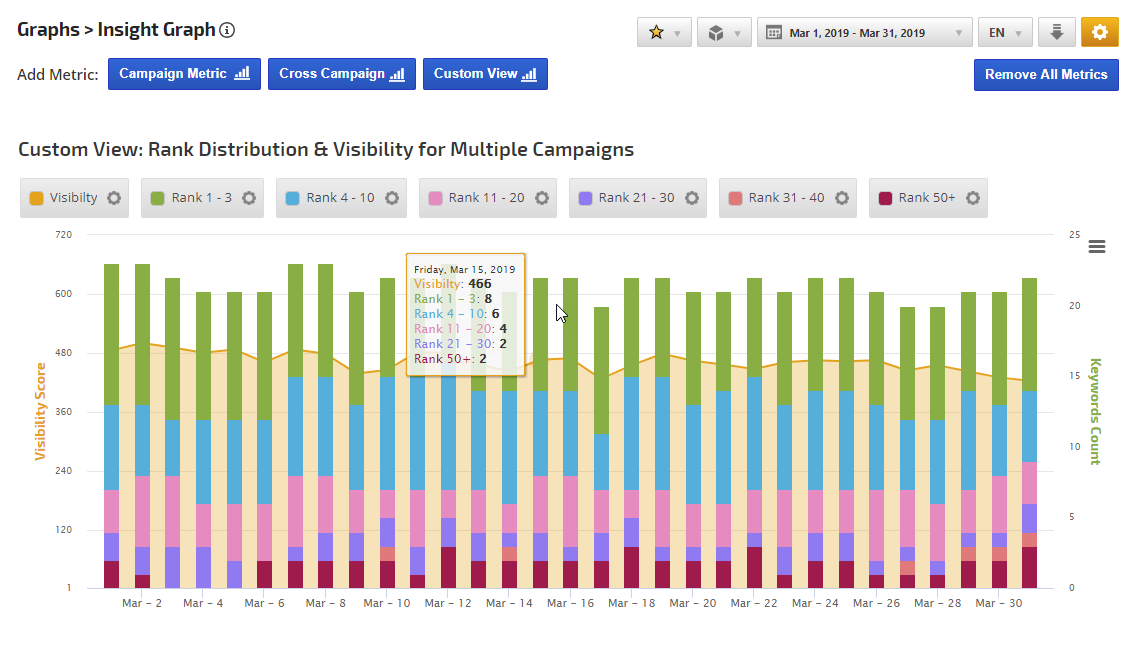Click Remove All Metrics button
This screenshot has height=653, width=1127.
[x=1045, y=75]
